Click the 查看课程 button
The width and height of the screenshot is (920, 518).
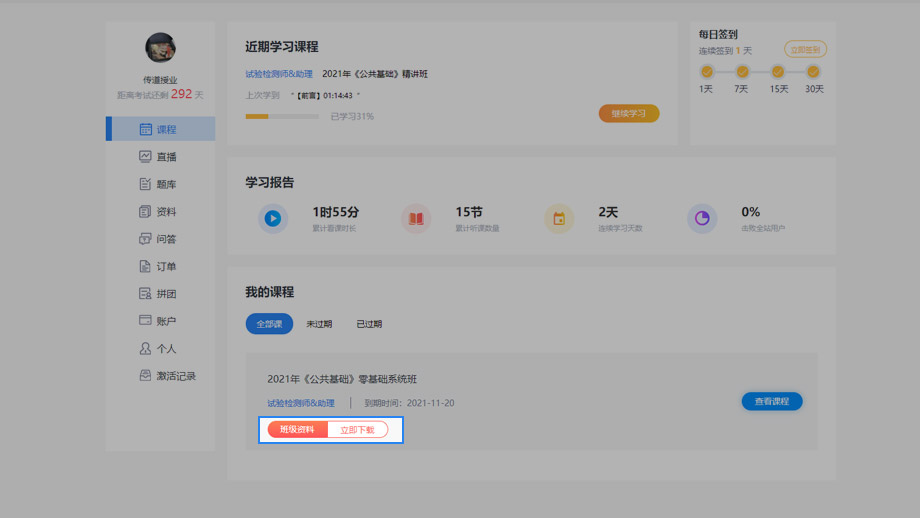coord(771,401)
